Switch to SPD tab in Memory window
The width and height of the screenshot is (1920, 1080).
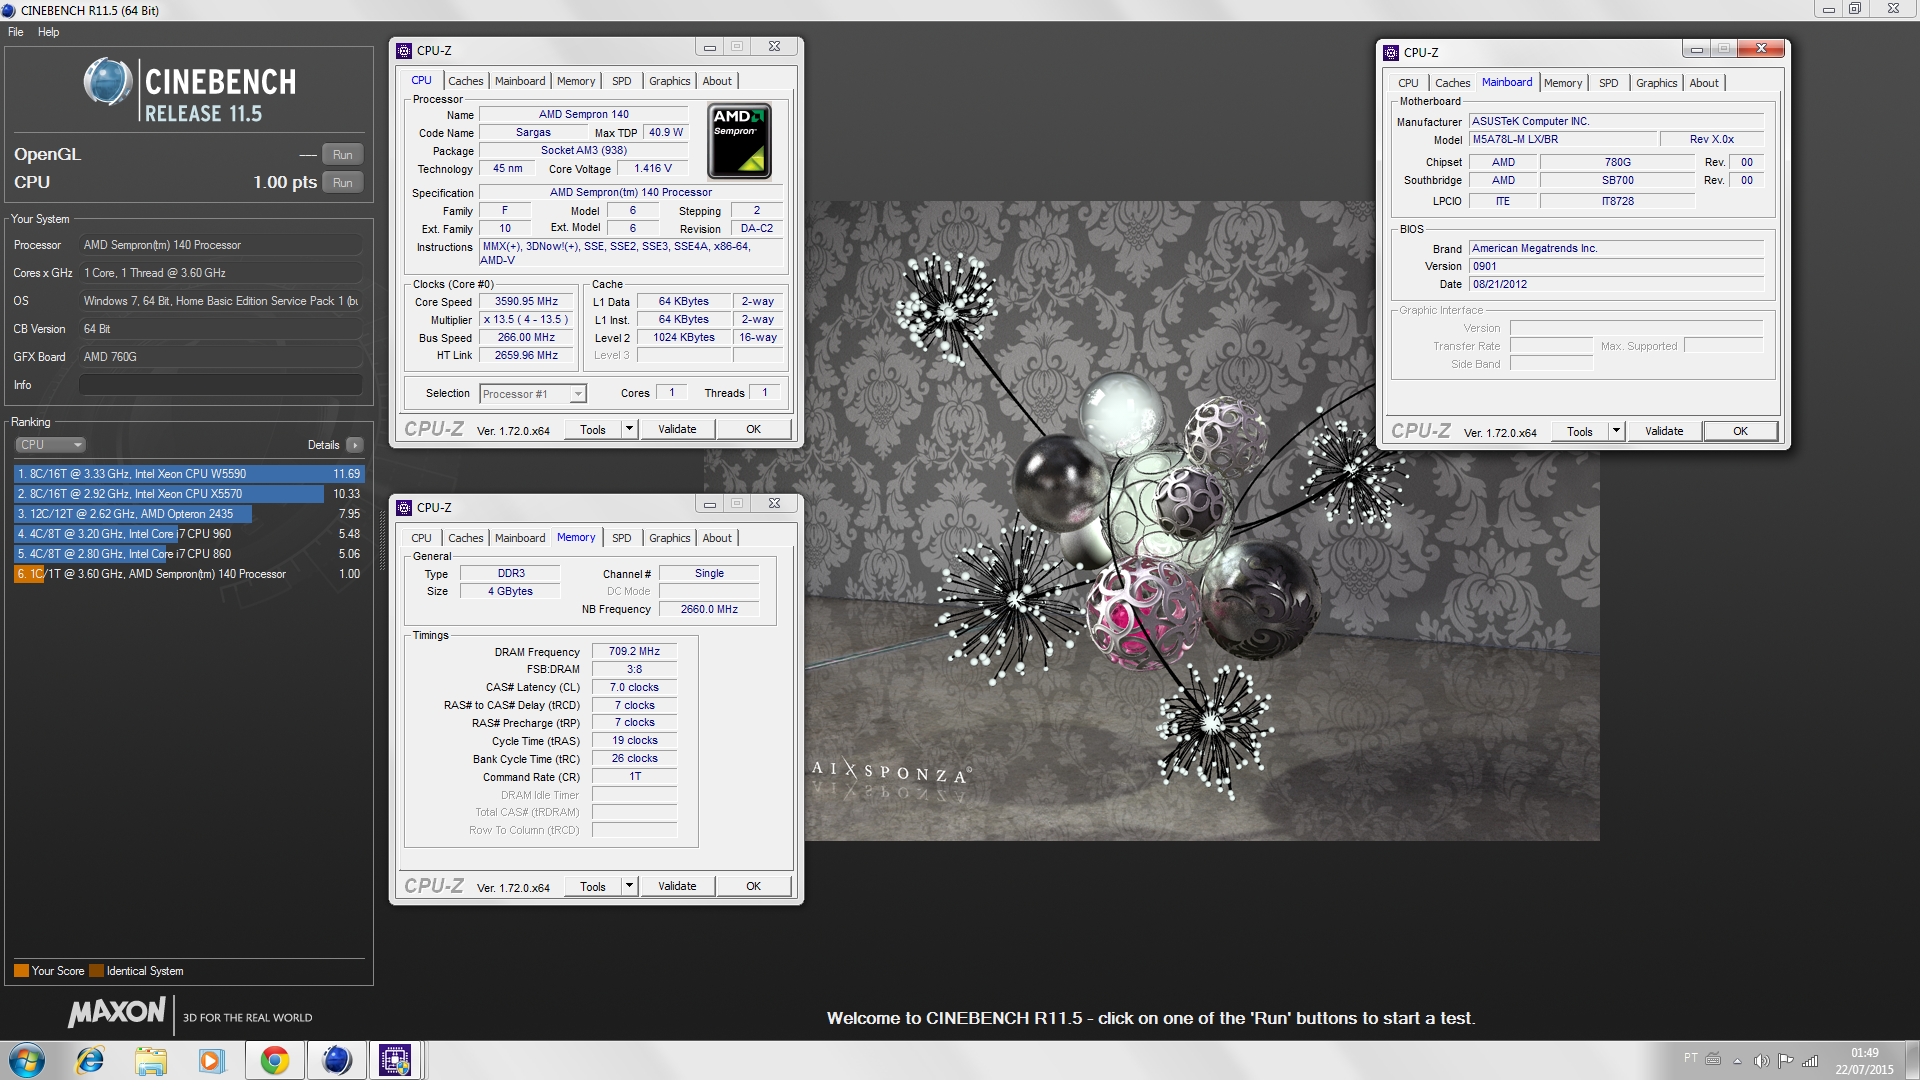coord(621,538)
